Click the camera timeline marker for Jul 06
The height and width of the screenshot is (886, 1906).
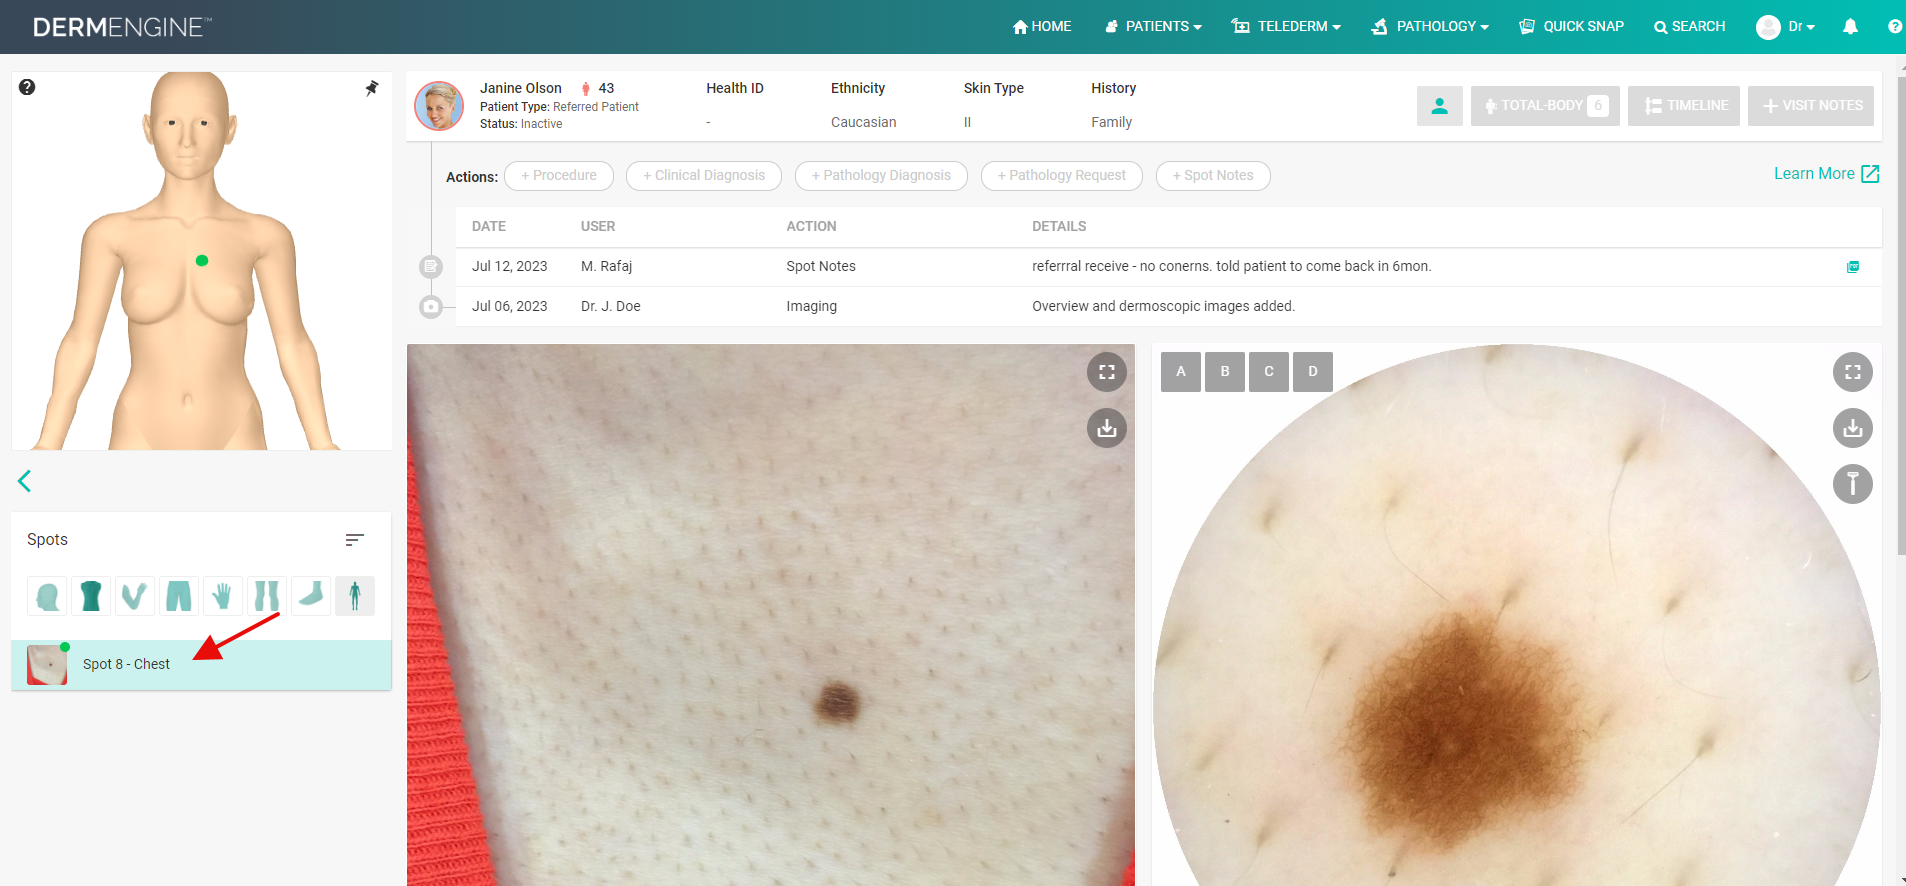point(431,307)
